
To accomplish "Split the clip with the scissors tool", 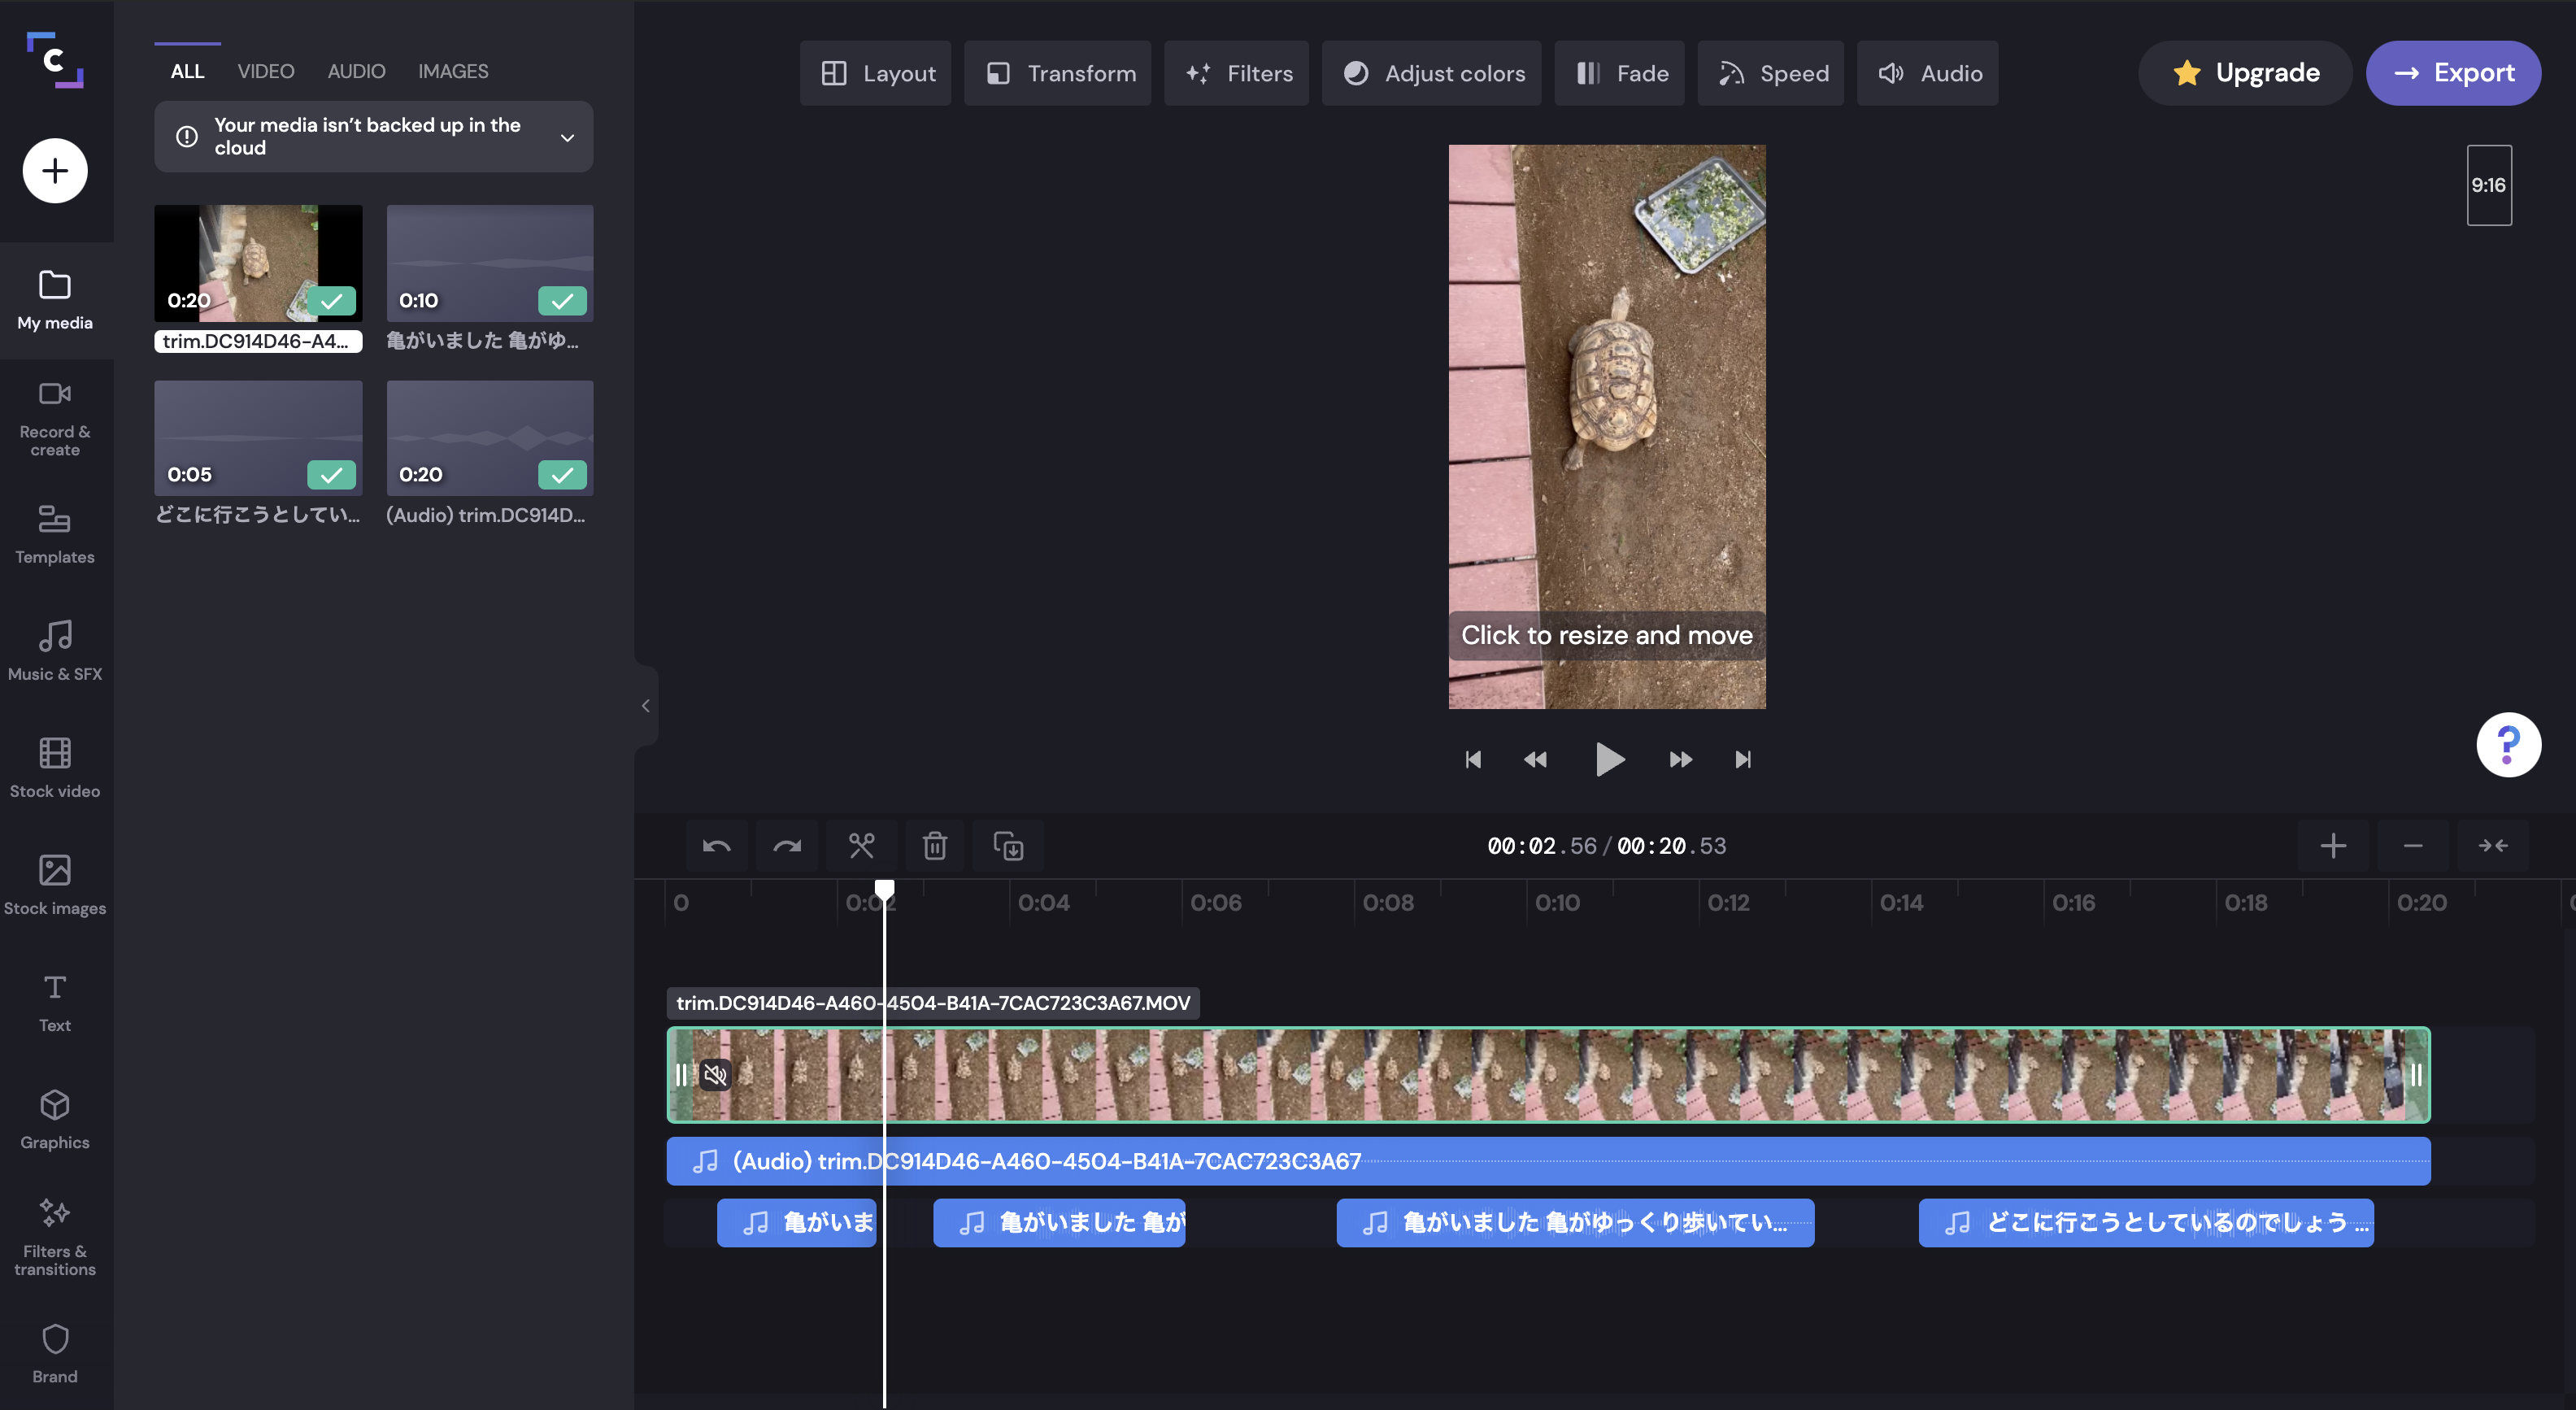I will coord(861,845).
